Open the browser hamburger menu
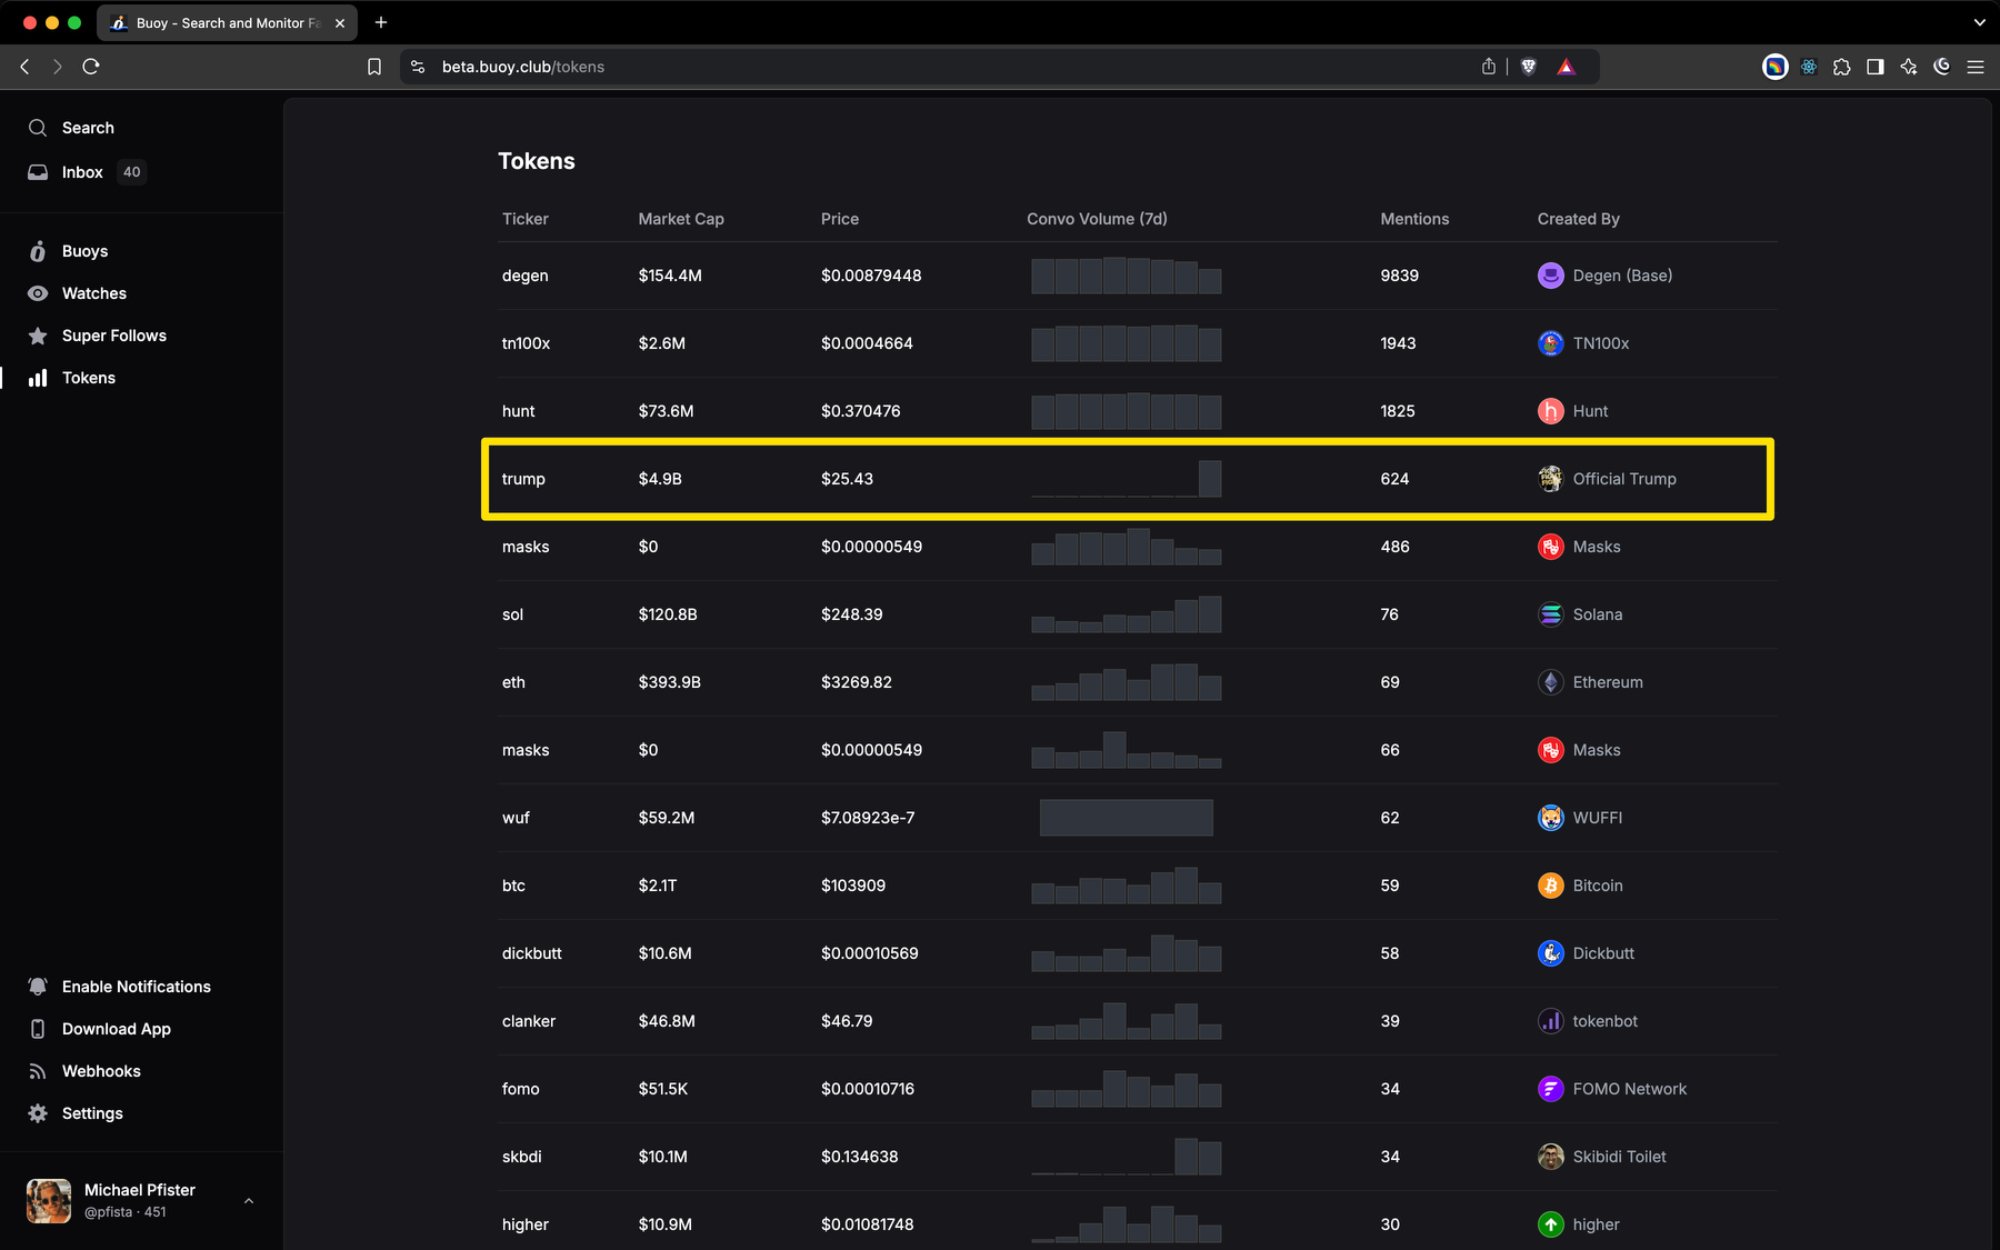Viewport: 2000px width, 1250px height. coord(1975,67)
